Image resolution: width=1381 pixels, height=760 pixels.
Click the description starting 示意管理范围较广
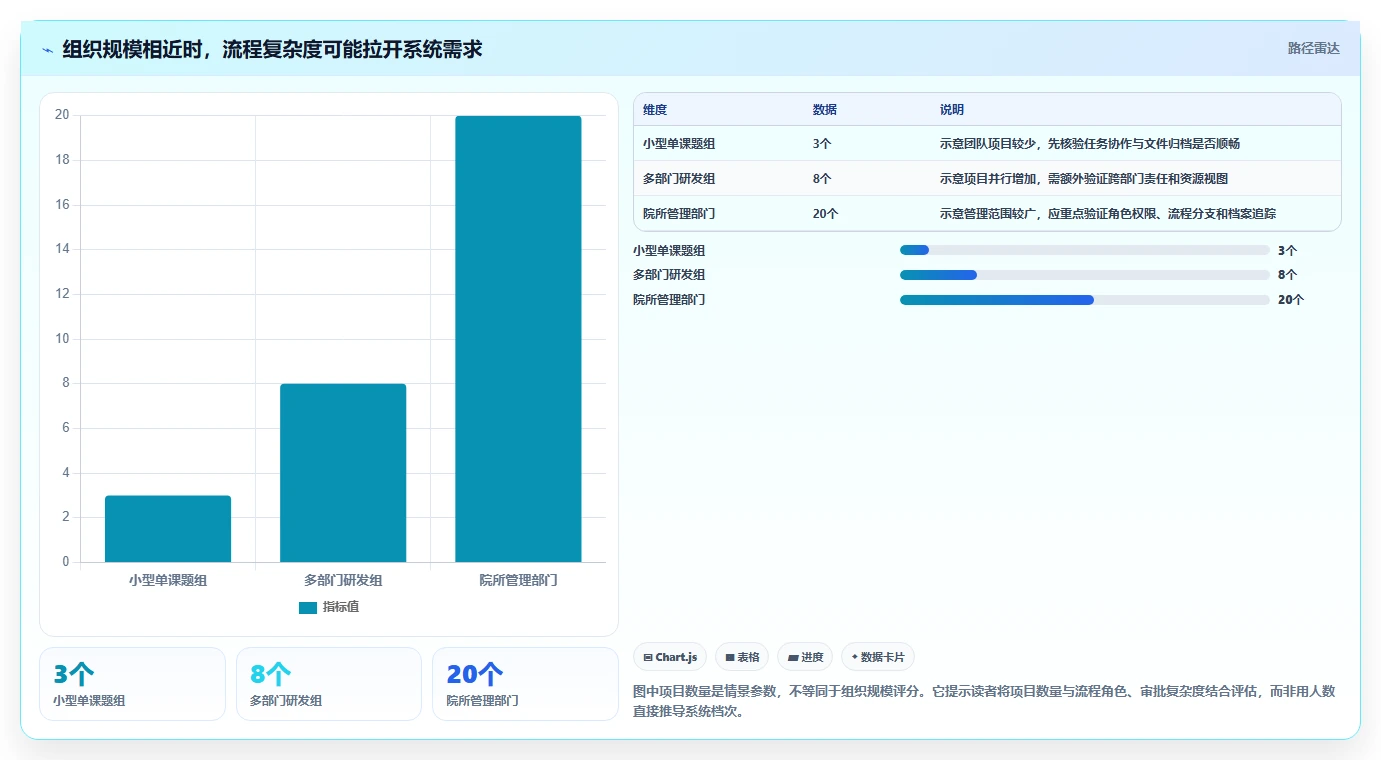tap(1108, 214)
